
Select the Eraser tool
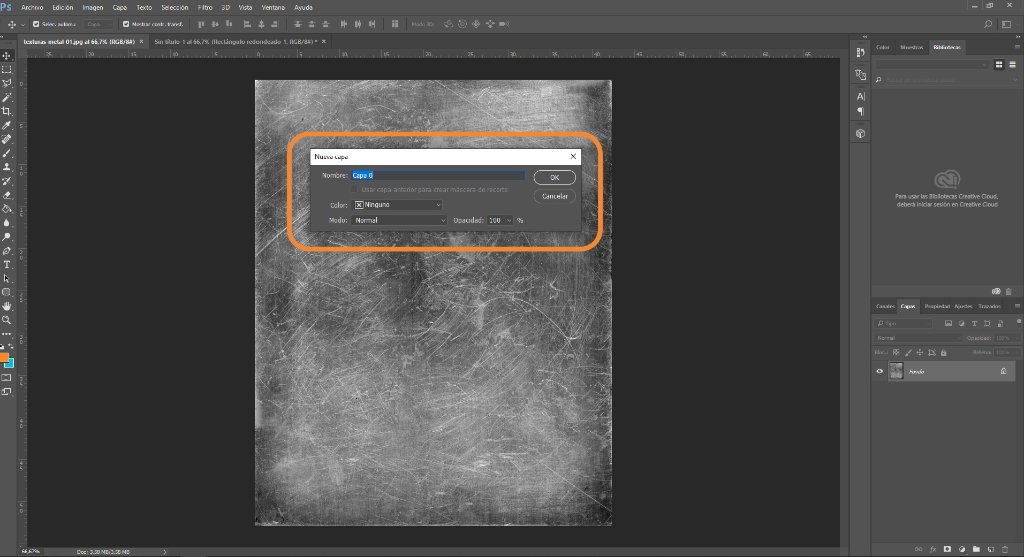point(7,195)
